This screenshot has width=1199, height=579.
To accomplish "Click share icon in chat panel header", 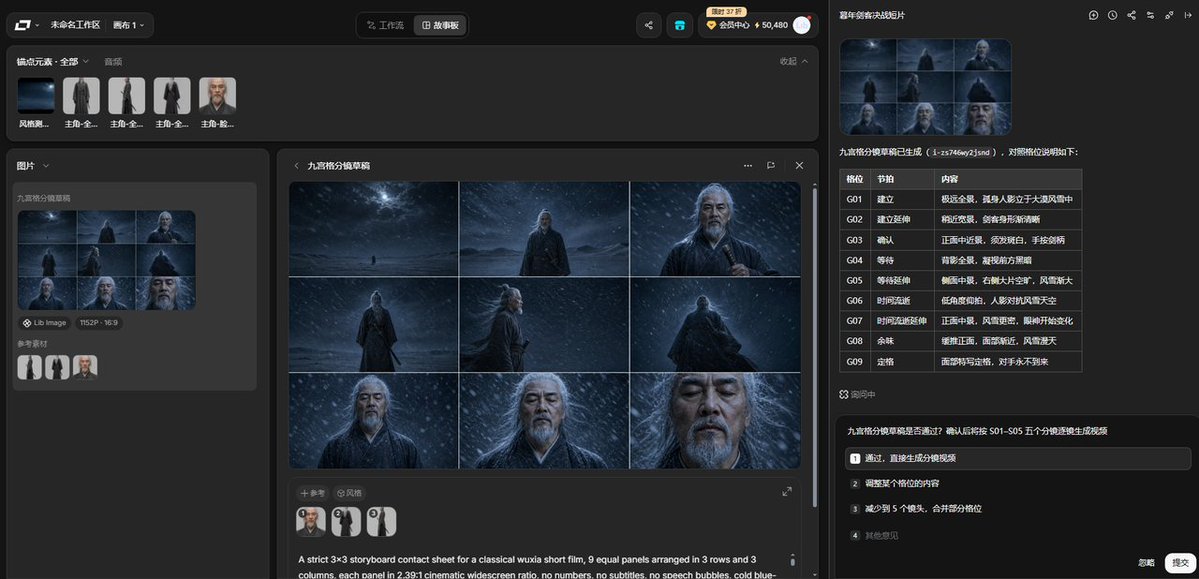I will 1131,15.
